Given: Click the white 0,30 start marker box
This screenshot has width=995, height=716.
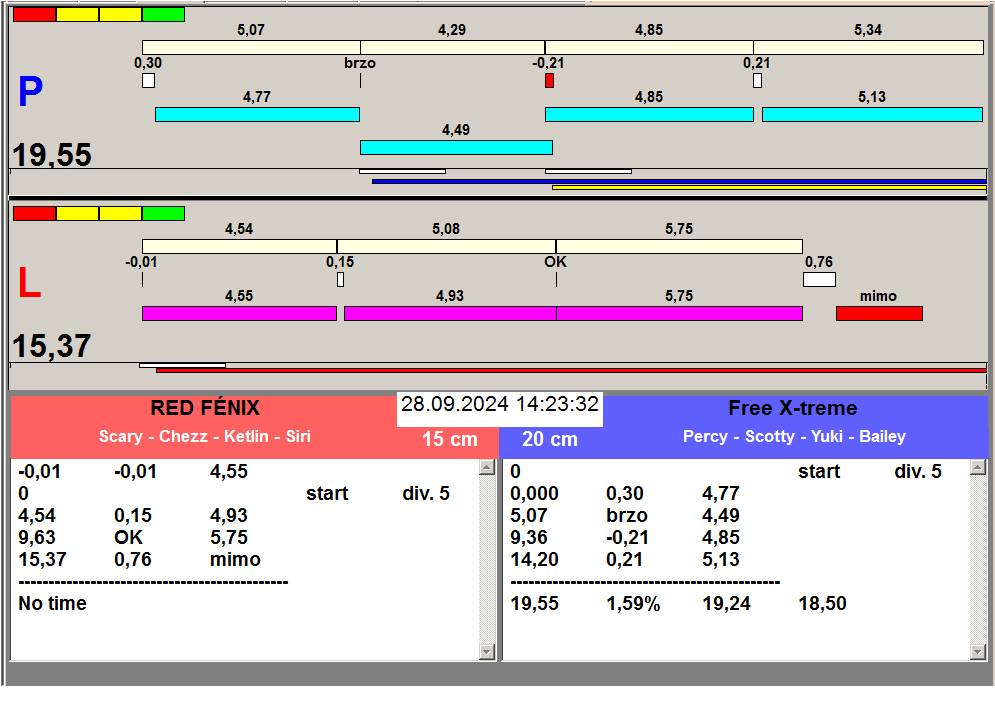Looking at the screenshot, I should point(148,81).
